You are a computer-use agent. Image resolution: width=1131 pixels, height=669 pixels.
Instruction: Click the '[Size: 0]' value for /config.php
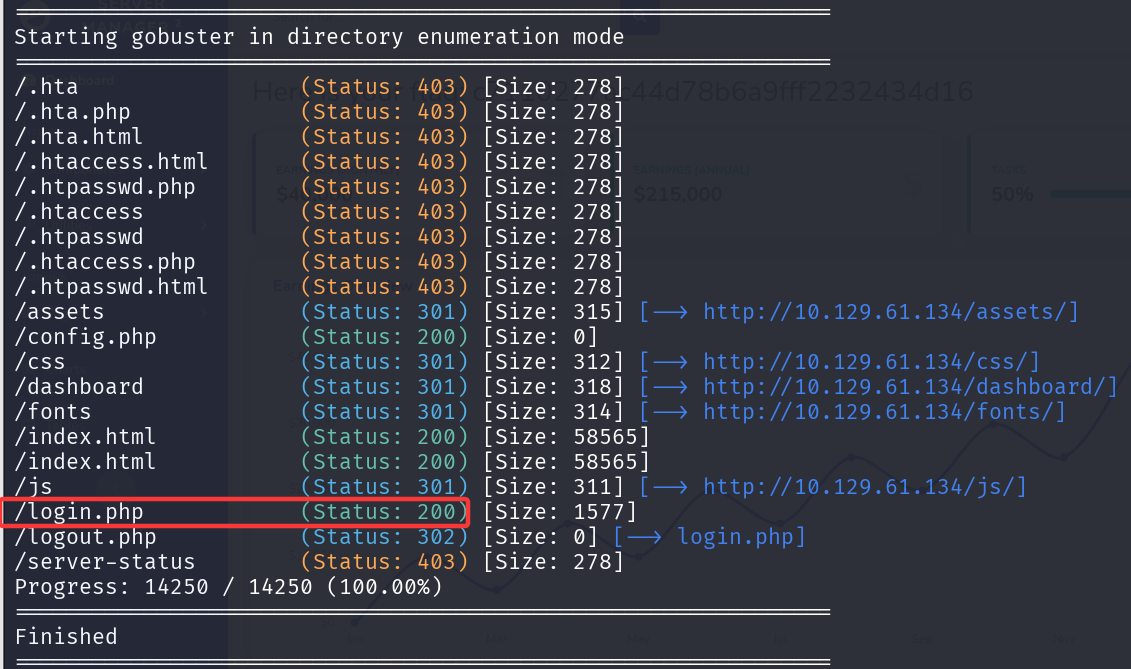click(x=540, y=337)
